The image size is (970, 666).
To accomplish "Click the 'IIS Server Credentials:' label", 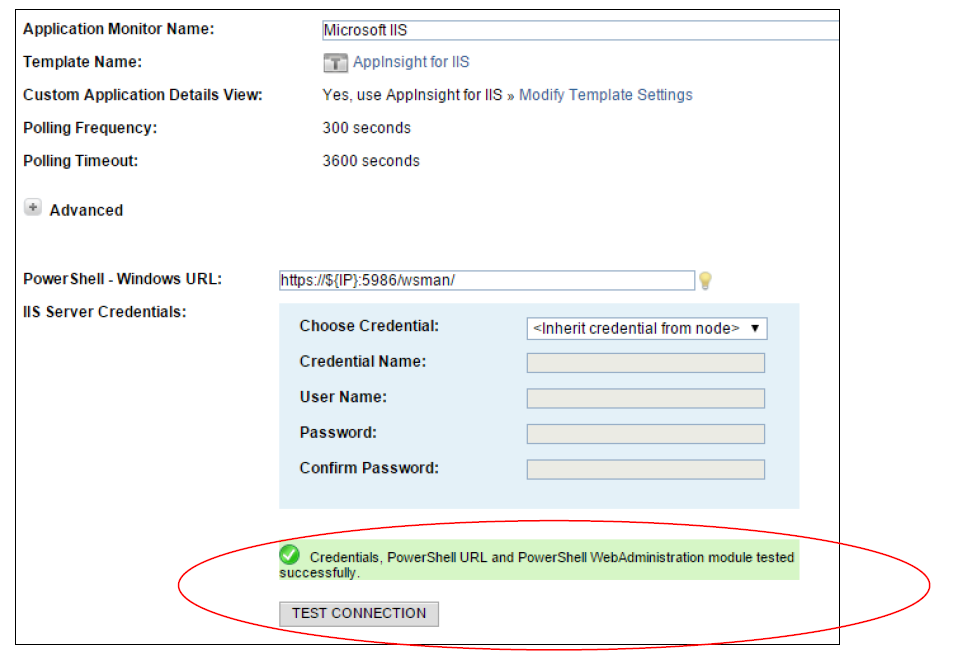I will [x=105, y=312].
